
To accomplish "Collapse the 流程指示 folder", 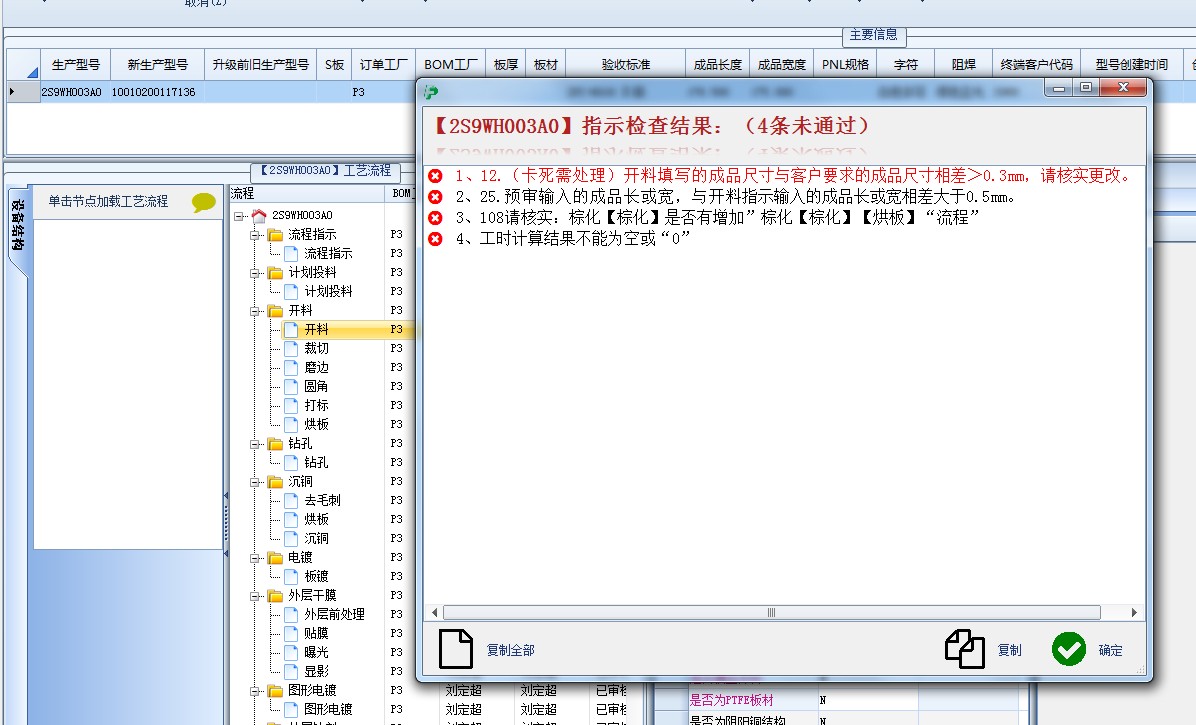I will 255,235.
